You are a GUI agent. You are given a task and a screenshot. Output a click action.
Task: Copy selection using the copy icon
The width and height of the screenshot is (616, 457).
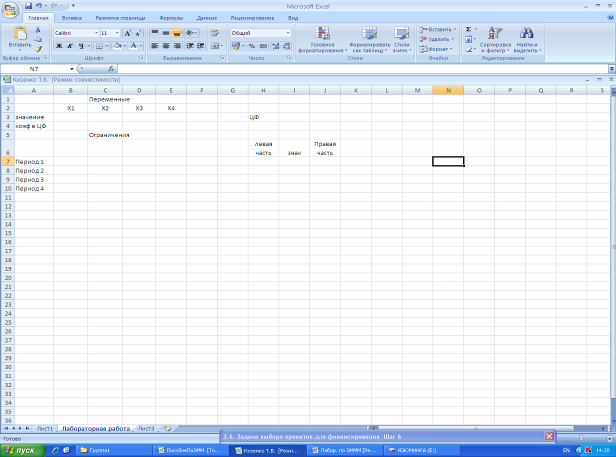click(x=38, y=39)
